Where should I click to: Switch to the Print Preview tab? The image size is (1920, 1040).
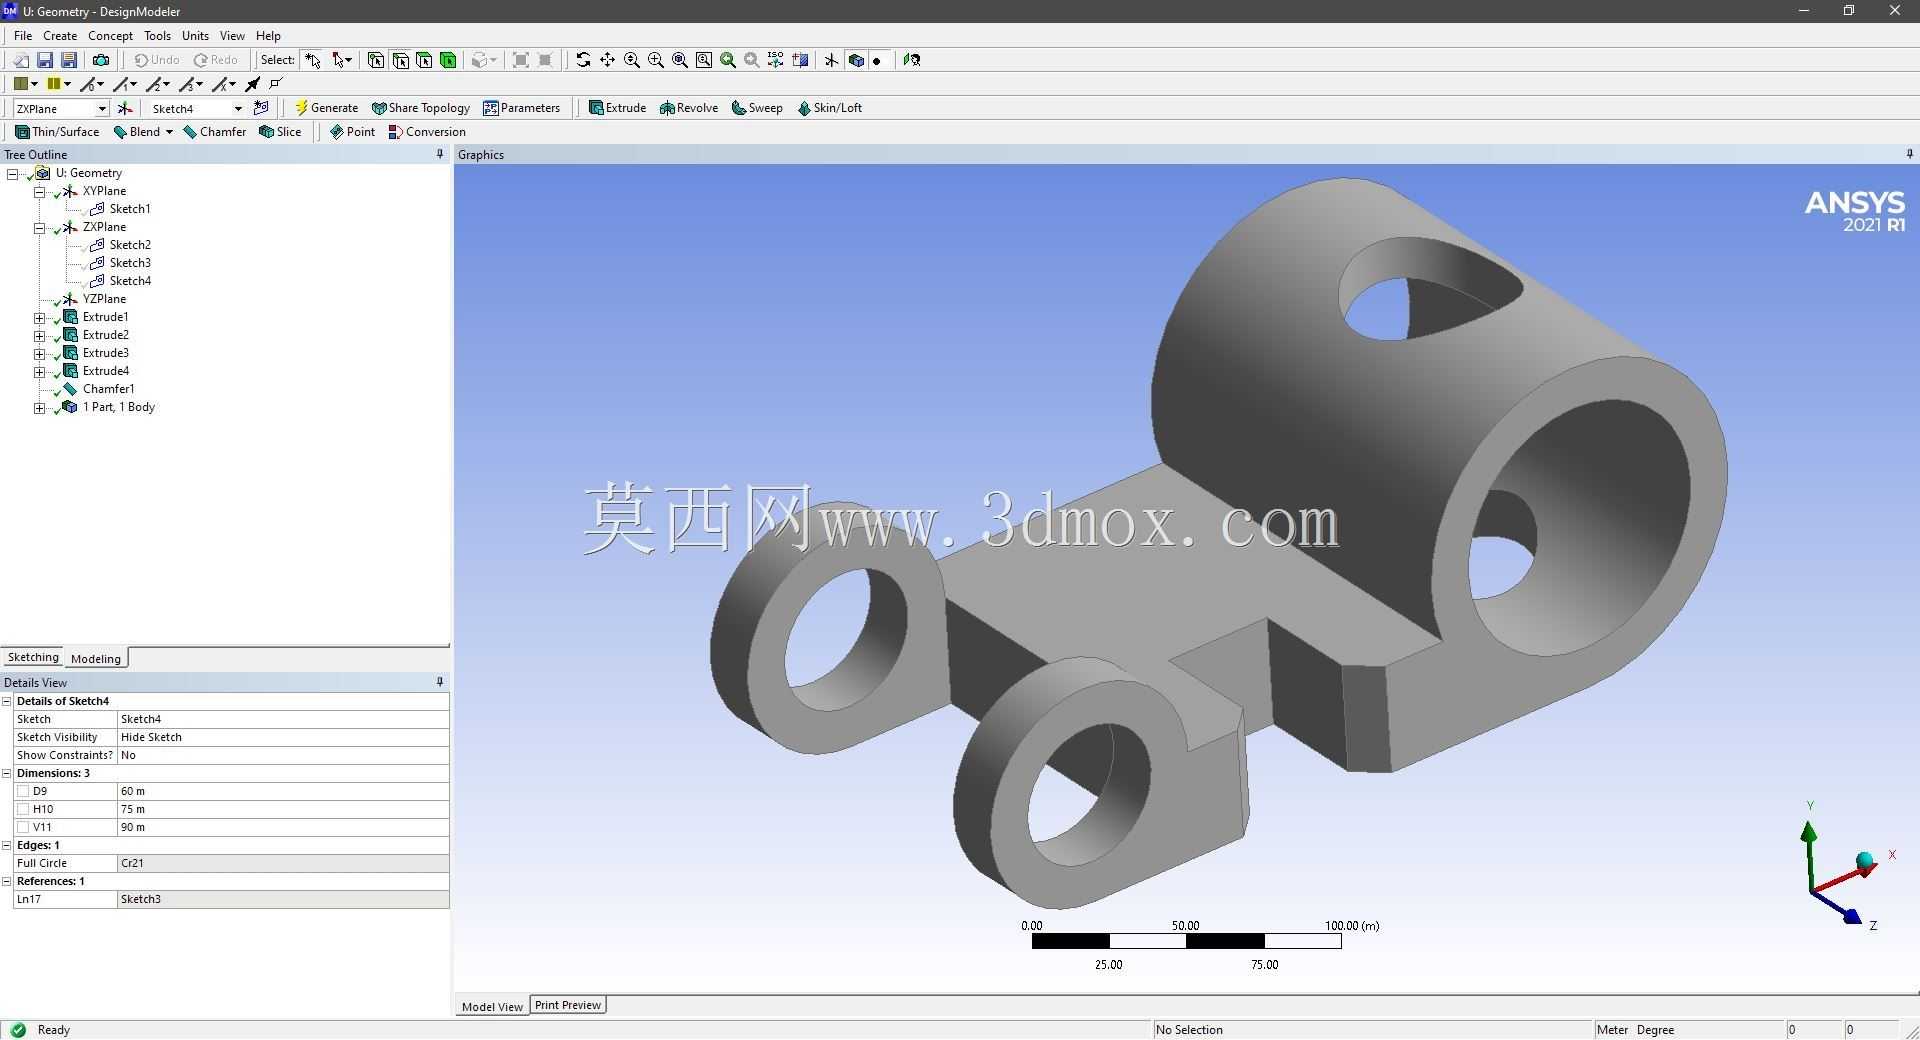[x=568, y=1005]
